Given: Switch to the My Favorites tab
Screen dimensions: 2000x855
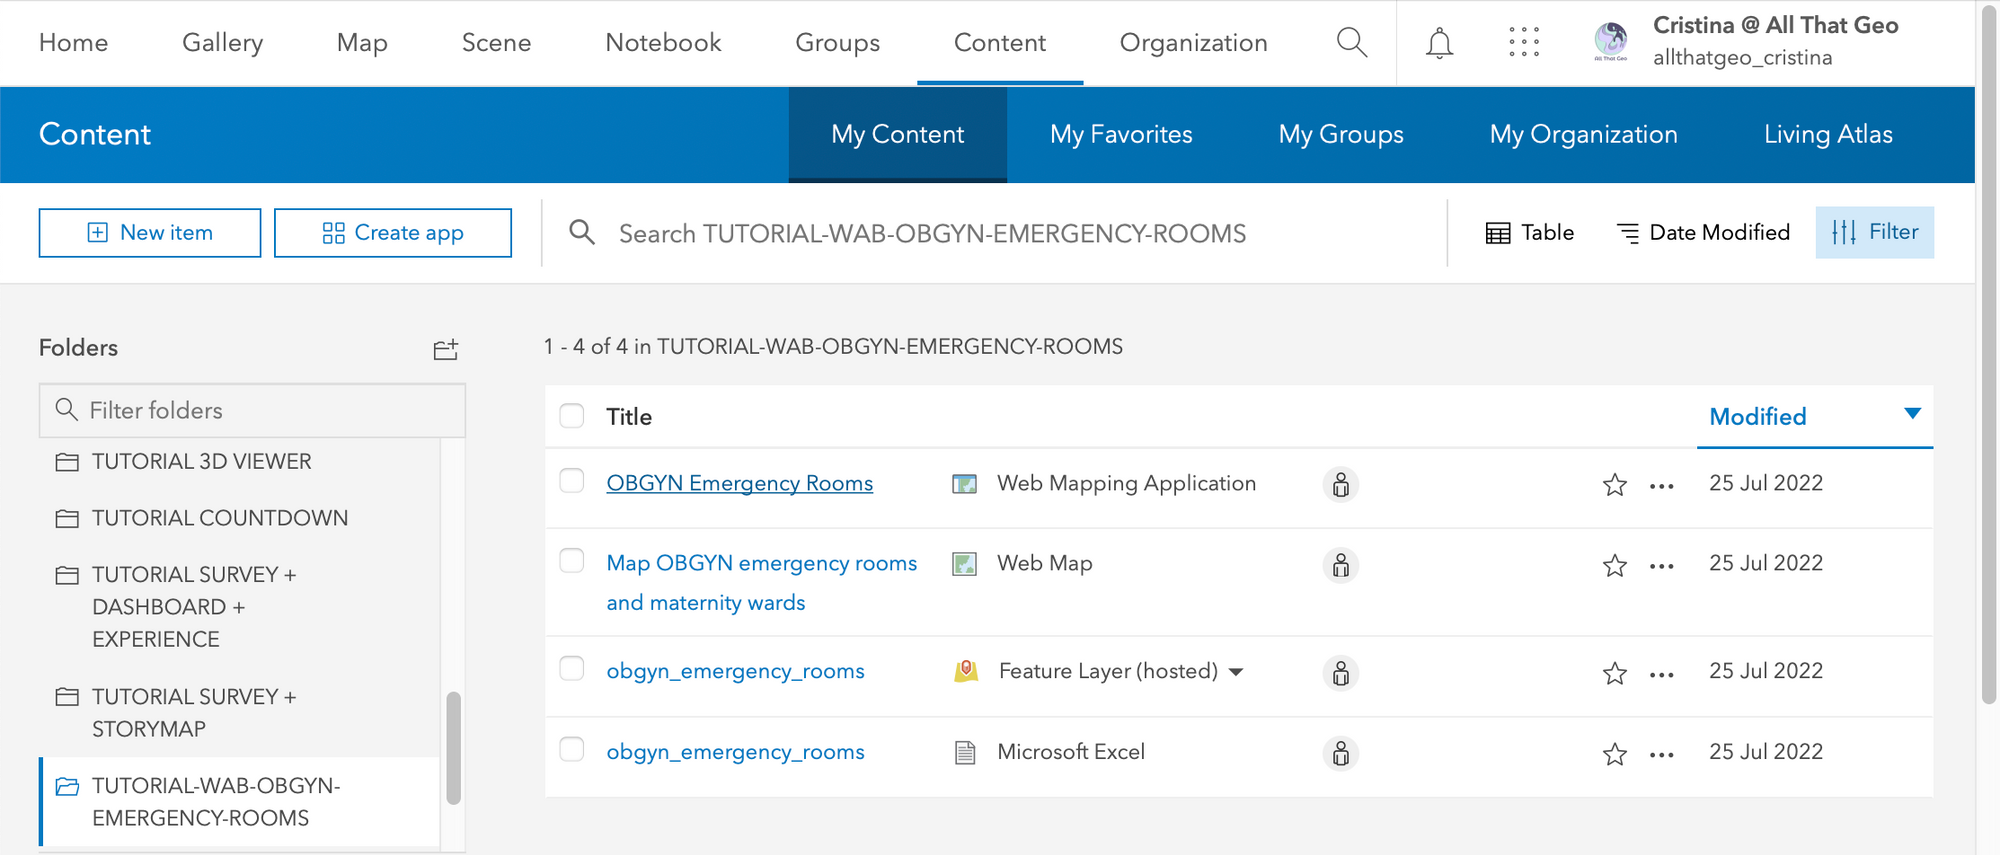Looking at the screenshot, I should [1121, 134].
